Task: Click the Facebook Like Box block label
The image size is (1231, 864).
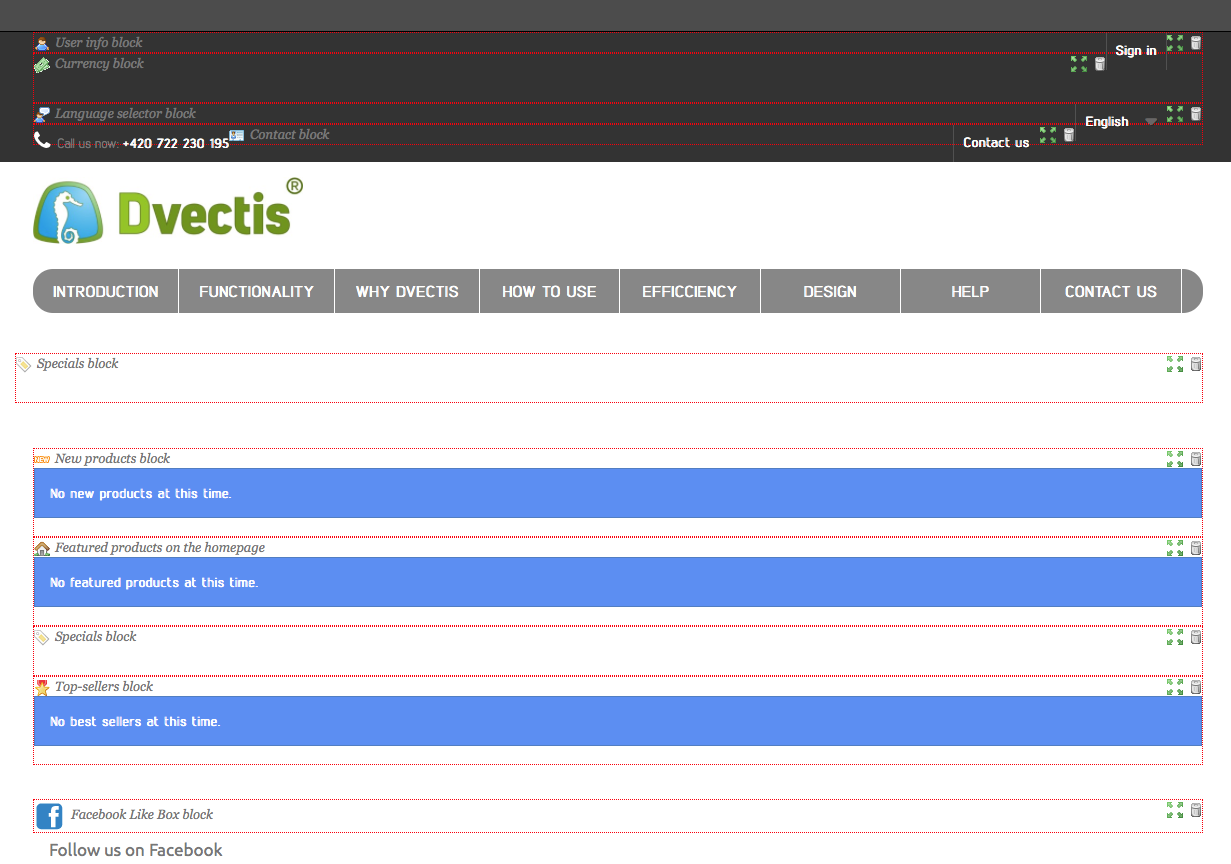Action: [x=142, y=814]
